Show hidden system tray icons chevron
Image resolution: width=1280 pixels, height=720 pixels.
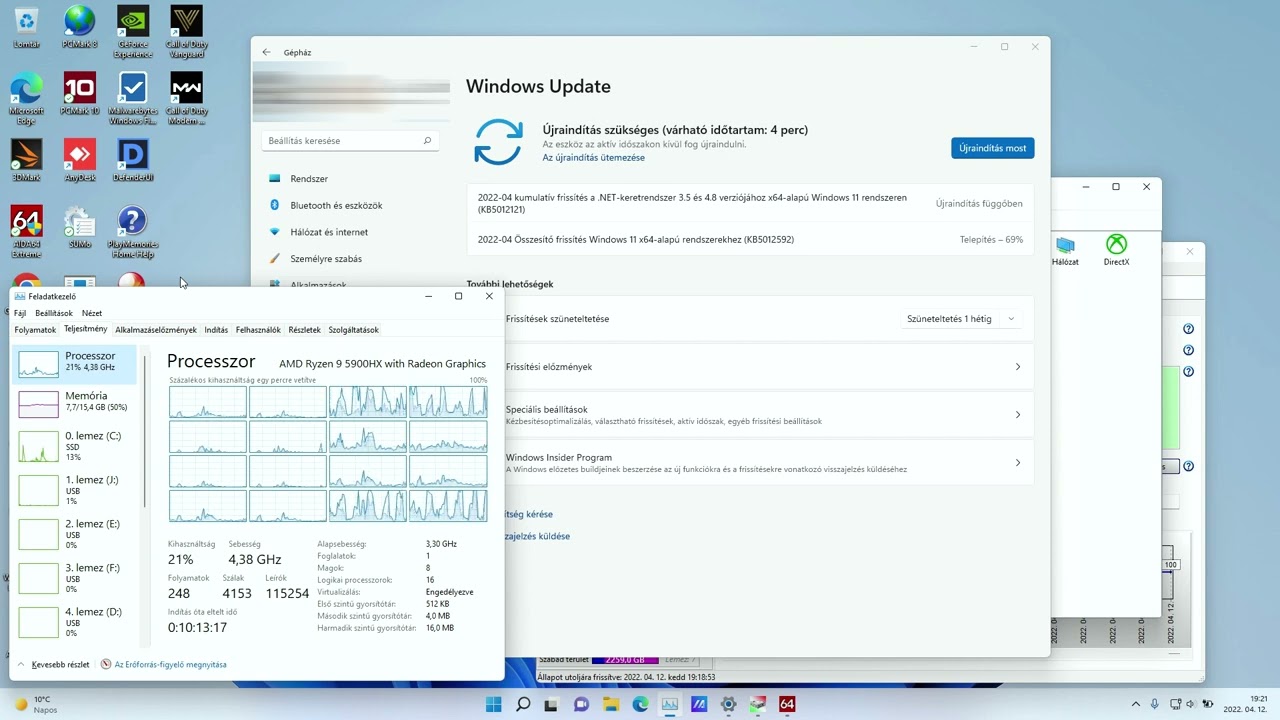point(1136,704)
